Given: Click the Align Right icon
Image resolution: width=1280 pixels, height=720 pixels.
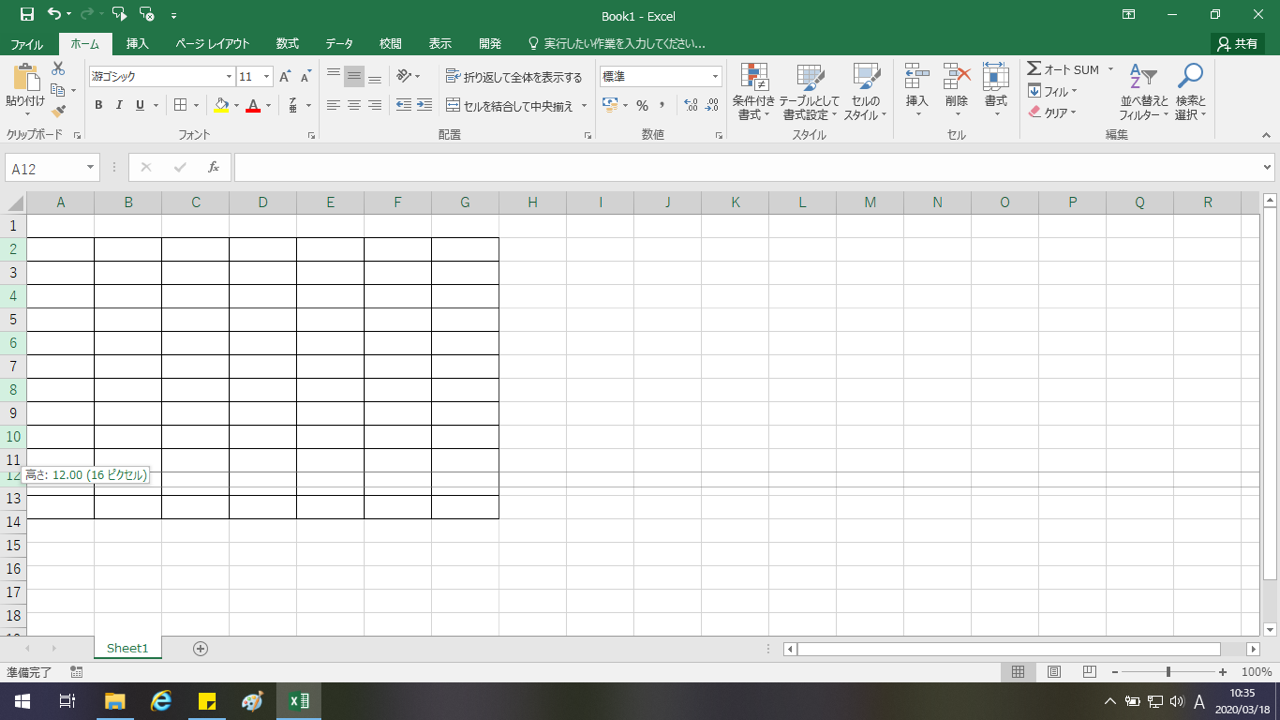Looking at the screenshot, I should pyautogui.click(x=375, y=105).
